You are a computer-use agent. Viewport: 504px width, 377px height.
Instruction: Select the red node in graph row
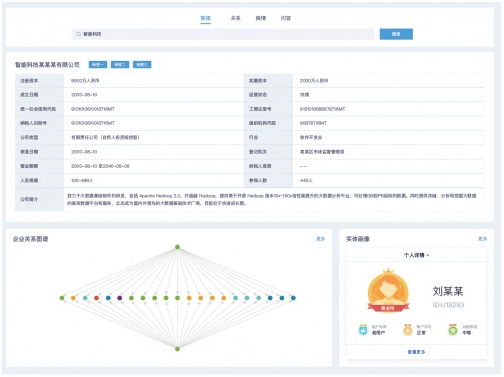pyautogui.click(x=96, y=298)
